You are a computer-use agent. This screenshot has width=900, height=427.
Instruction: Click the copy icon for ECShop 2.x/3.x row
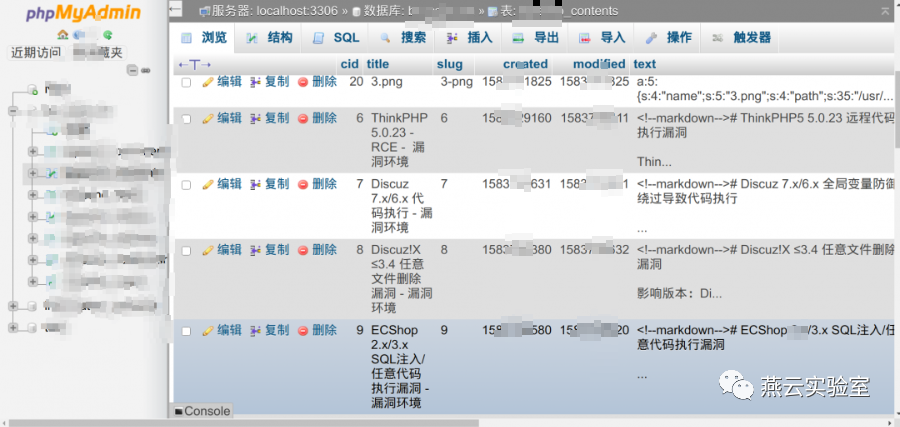(x=255, y=331)
